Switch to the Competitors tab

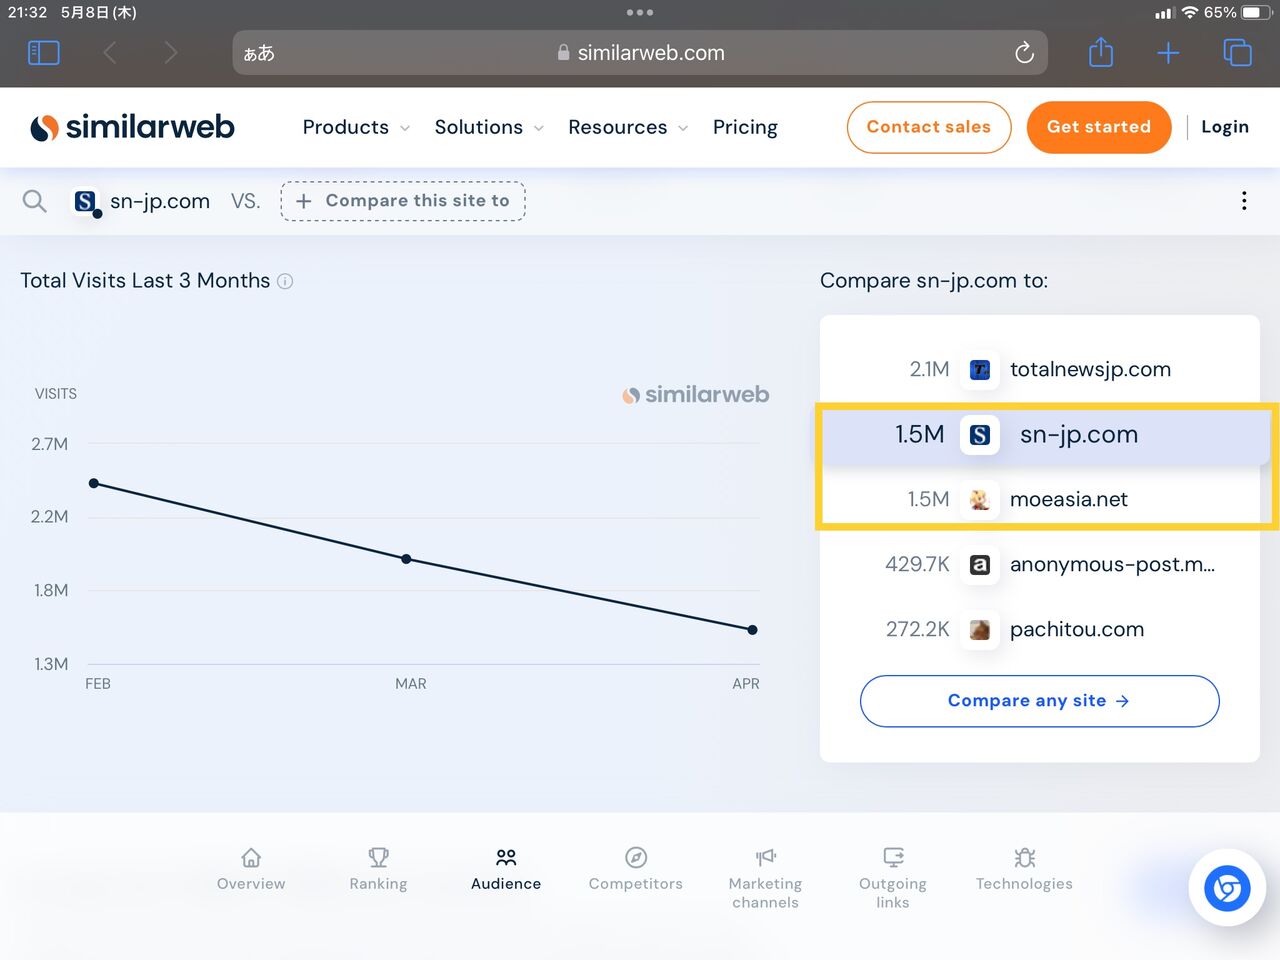click(x=636, y=869)
